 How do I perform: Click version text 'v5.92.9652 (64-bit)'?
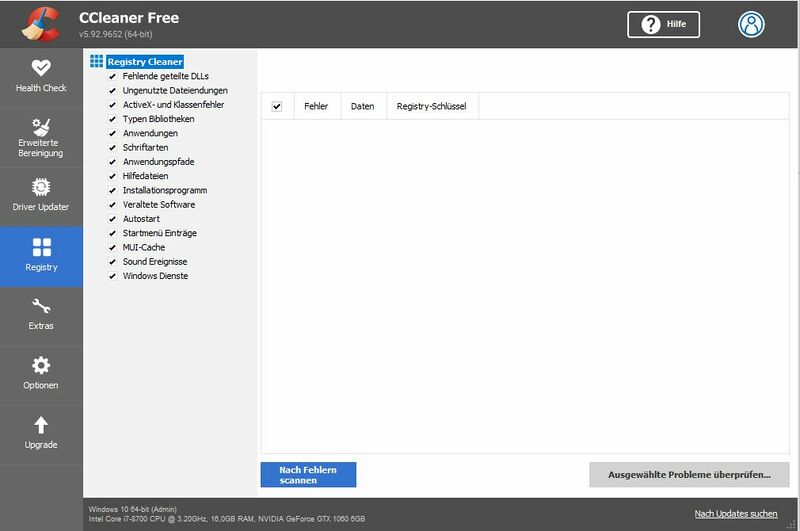click(116, 34)
